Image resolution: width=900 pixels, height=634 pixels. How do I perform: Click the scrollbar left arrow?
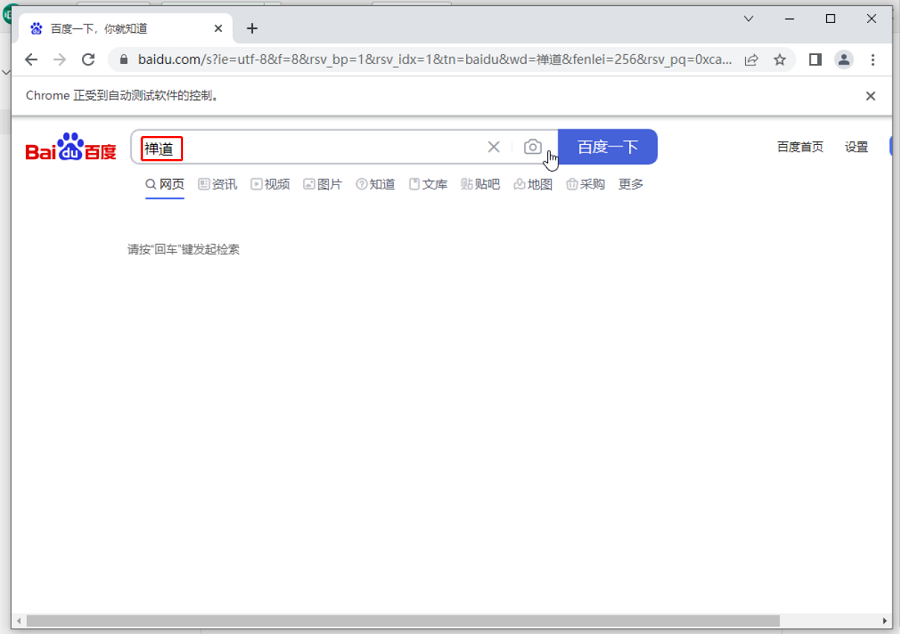[19, 621]
